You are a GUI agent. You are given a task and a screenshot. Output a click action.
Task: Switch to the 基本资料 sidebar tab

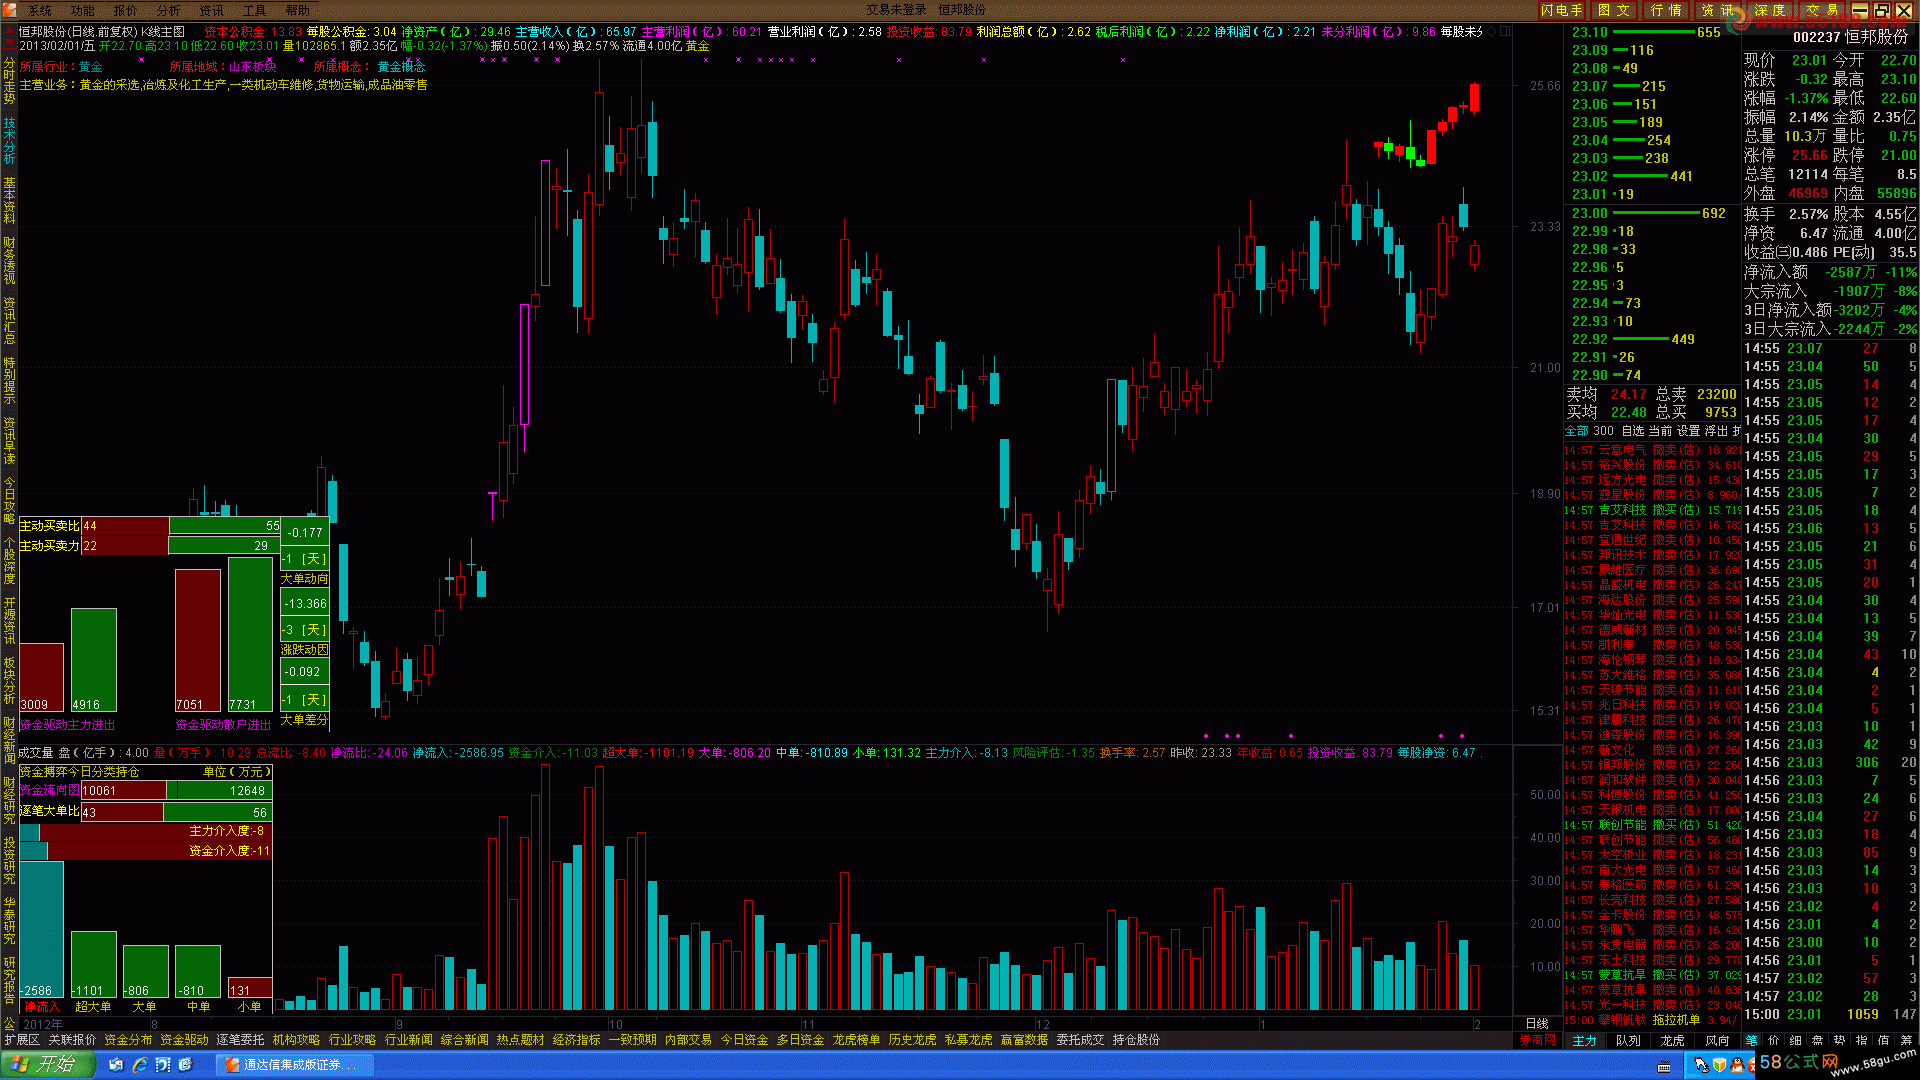coord(9,200)
